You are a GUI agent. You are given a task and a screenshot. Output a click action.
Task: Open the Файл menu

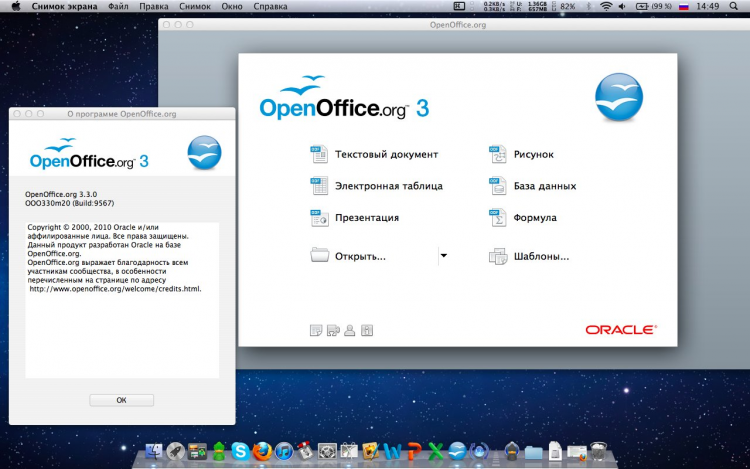click(118, 6)
